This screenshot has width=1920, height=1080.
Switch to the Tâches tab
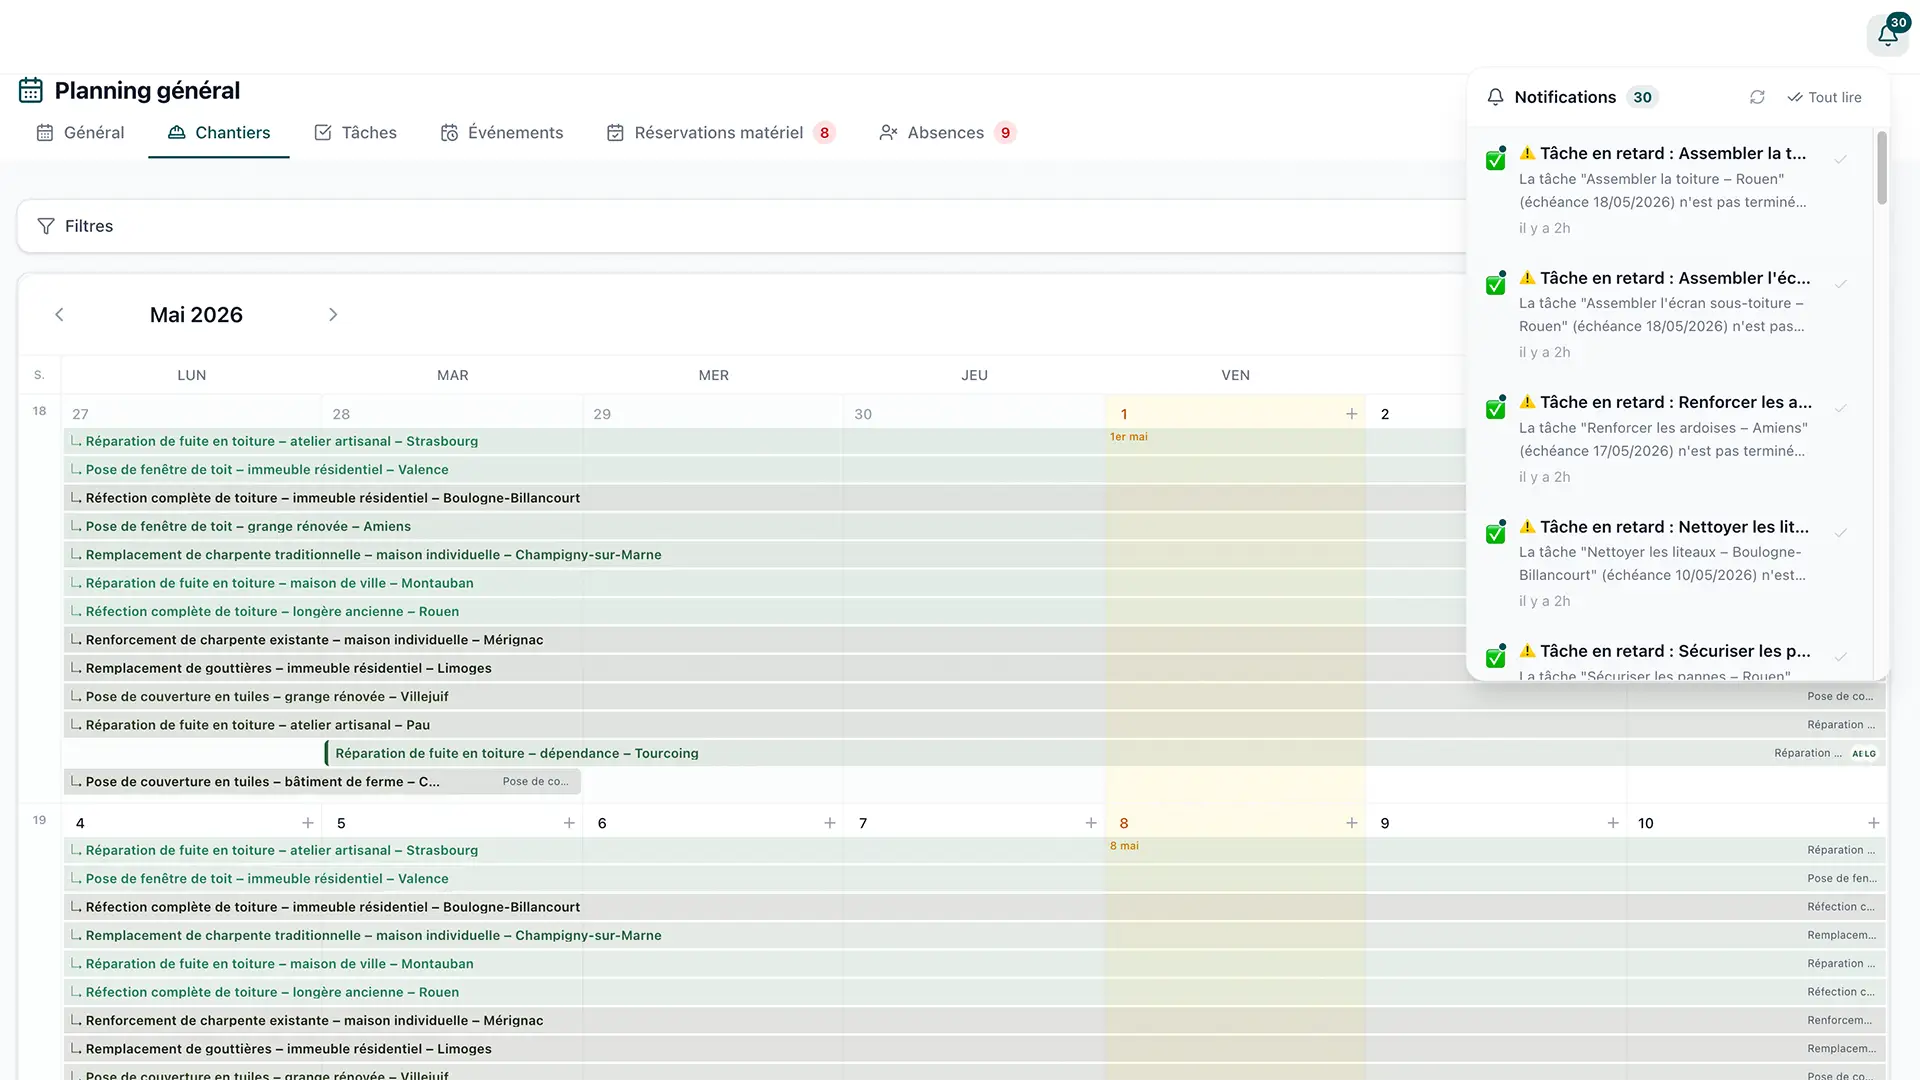coord(355,133)
